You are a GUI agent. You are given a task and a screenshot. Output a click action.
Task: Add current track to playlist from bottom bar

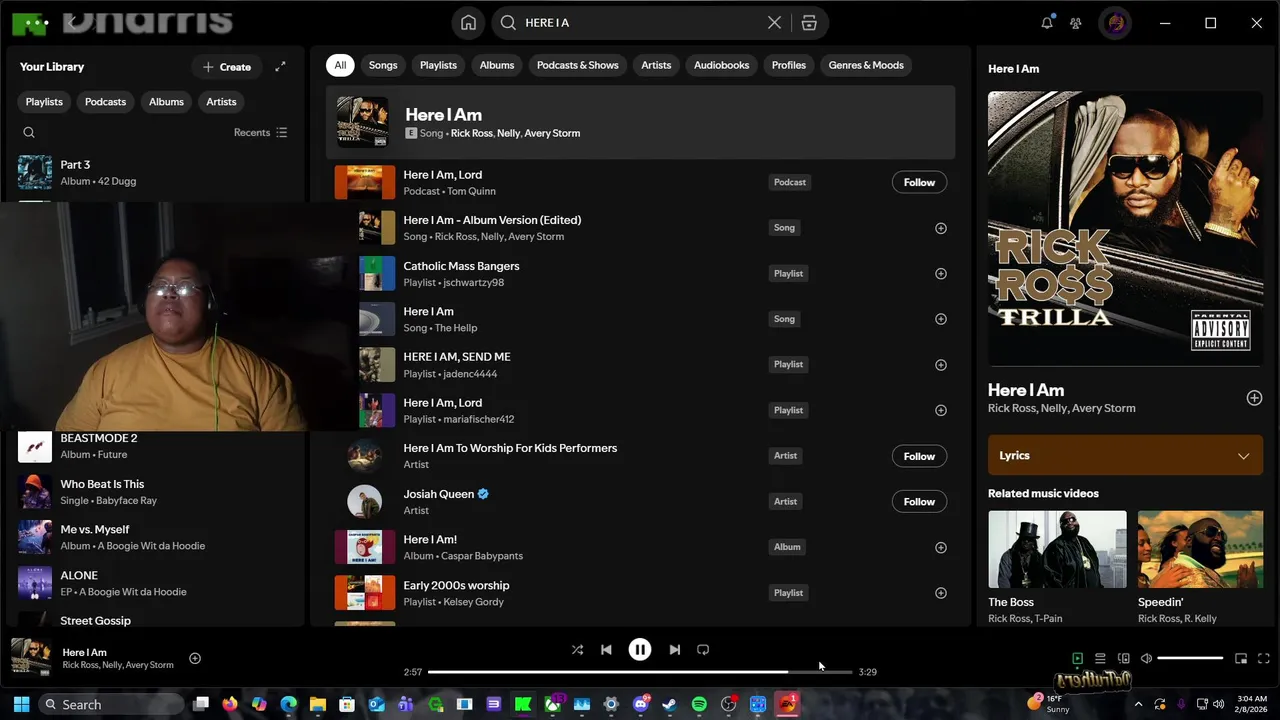(x=195, y=658)
